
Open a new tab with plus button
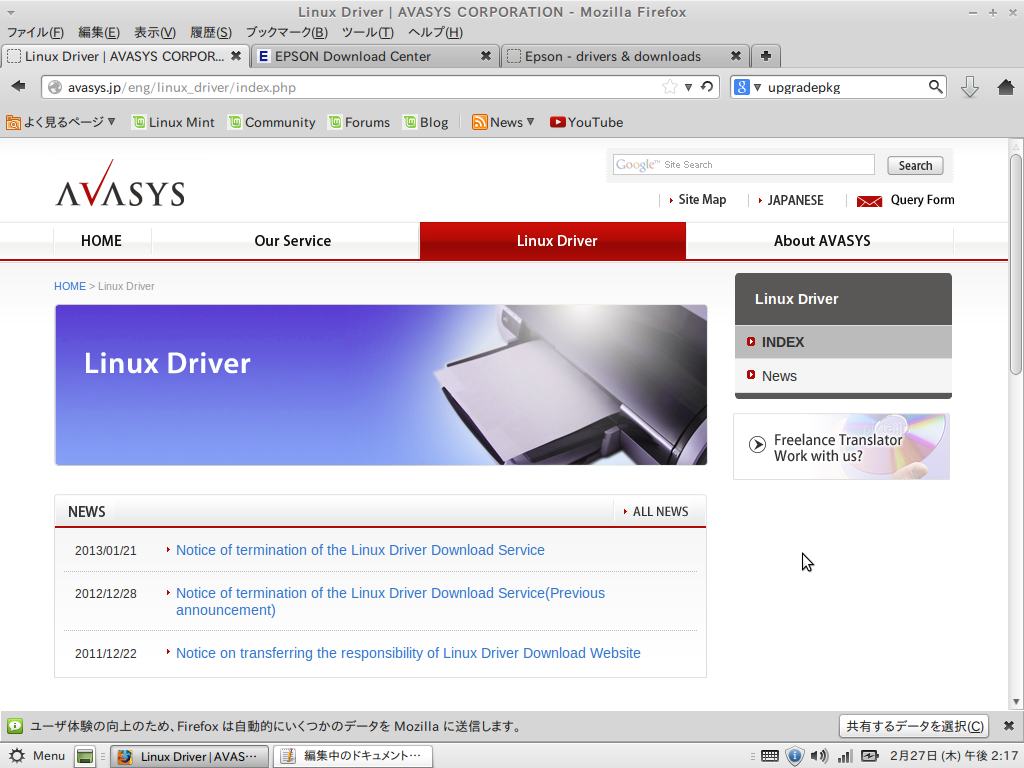pos(766,56)
